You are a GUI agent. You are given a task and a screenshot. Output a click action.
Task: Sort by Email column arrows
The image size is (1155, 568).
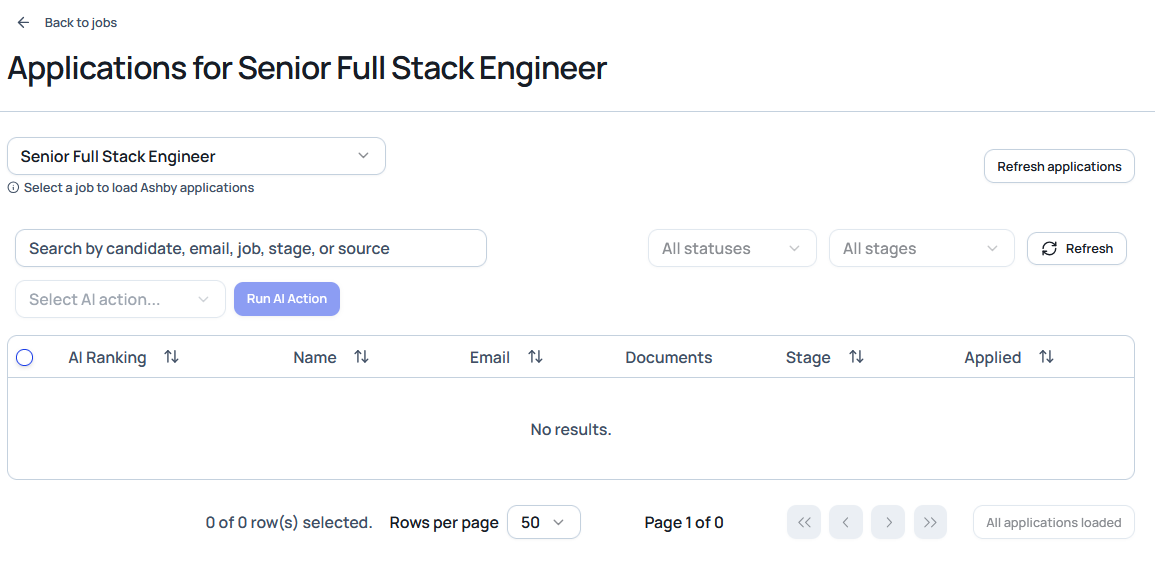coord(535,357)
